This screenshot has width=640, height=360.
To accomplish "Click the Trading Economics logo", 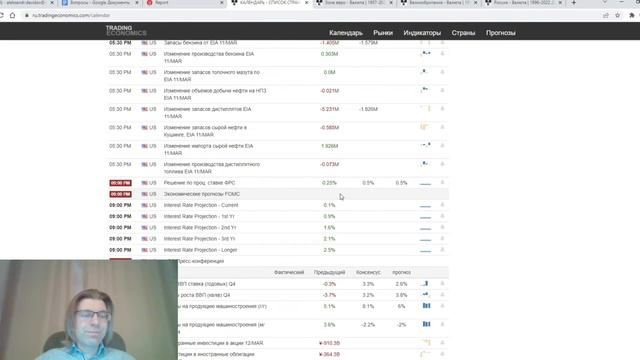I will (x=126, y=31).
